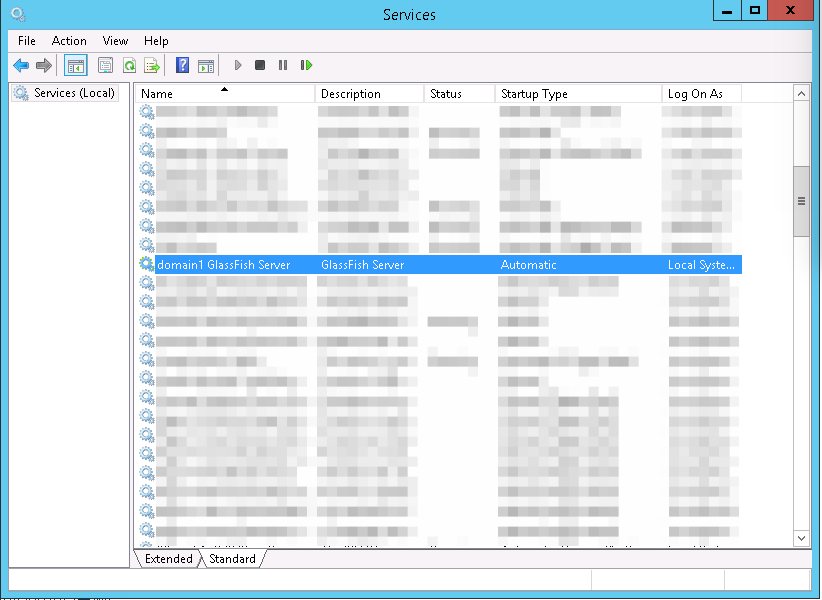
Task: Open the File menu
Action: 27,41
